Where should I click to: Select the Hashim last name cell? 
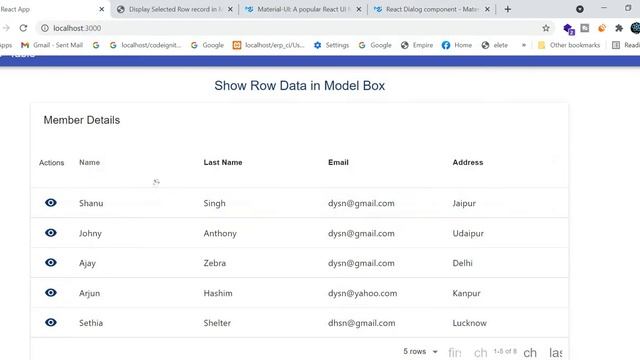coord(218,293)
